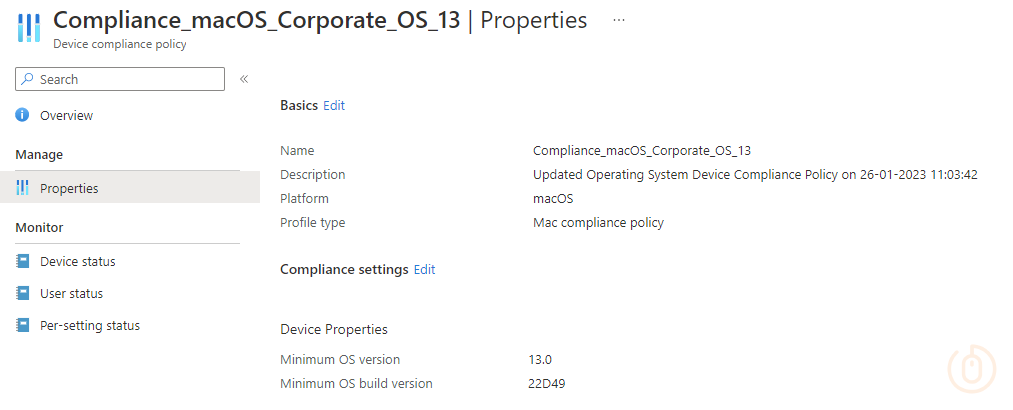
Task: Click the Properties sidebar icon
Action: tap(23, 188)
